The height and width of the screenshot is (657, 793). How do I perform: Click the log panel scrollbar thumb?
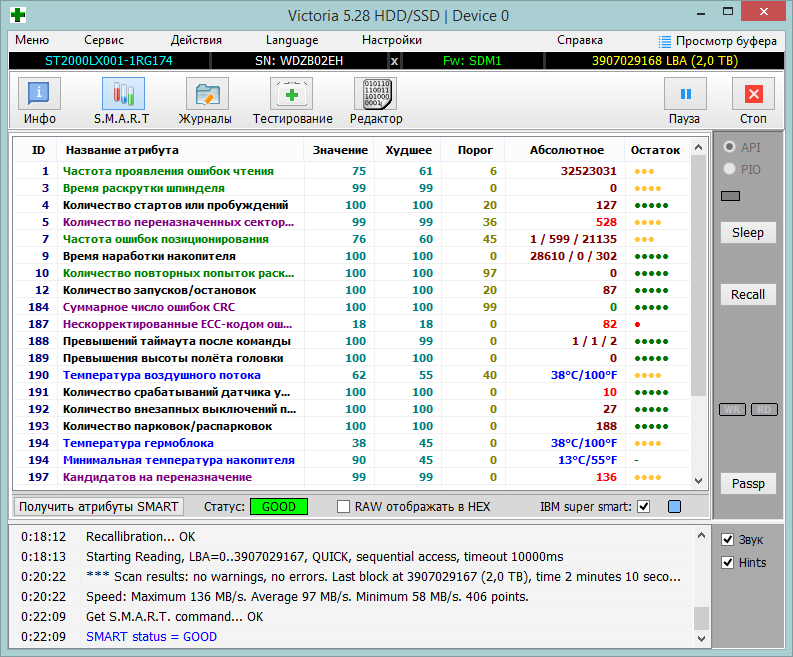(x=701, y=618)
